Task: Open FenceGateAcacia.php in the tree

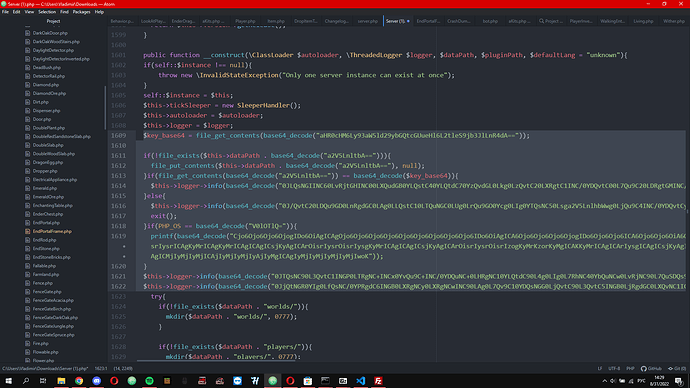Action: pyautogui.click(x=53, y=300)
